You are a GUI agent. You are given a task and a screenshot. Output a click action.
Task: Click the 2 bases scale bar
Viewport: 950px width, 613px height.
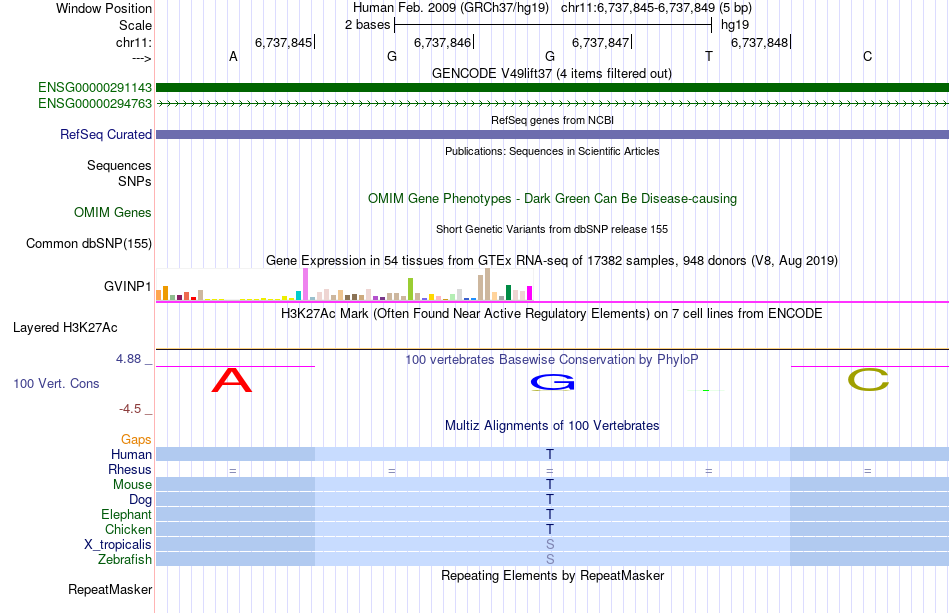pos(553,25)
